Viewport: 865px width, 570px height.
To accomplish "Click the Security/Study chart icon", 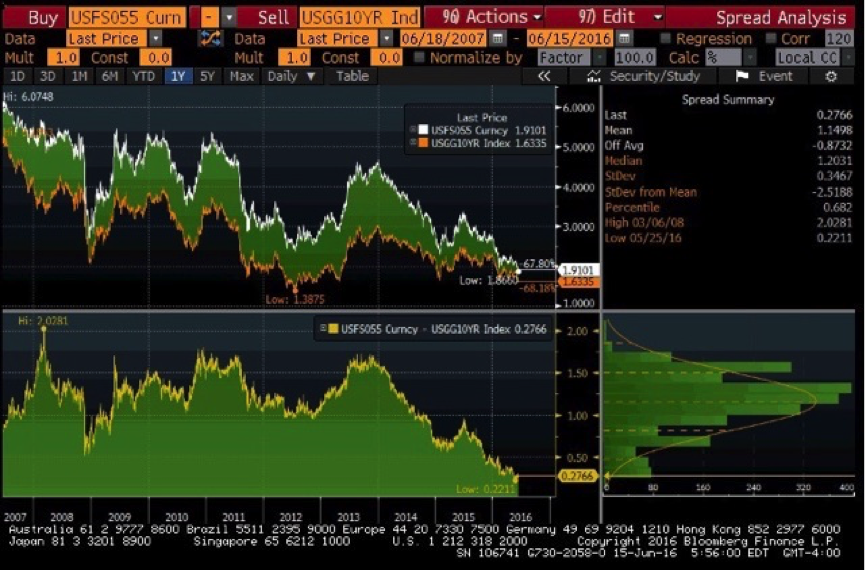I will (594, 76).
